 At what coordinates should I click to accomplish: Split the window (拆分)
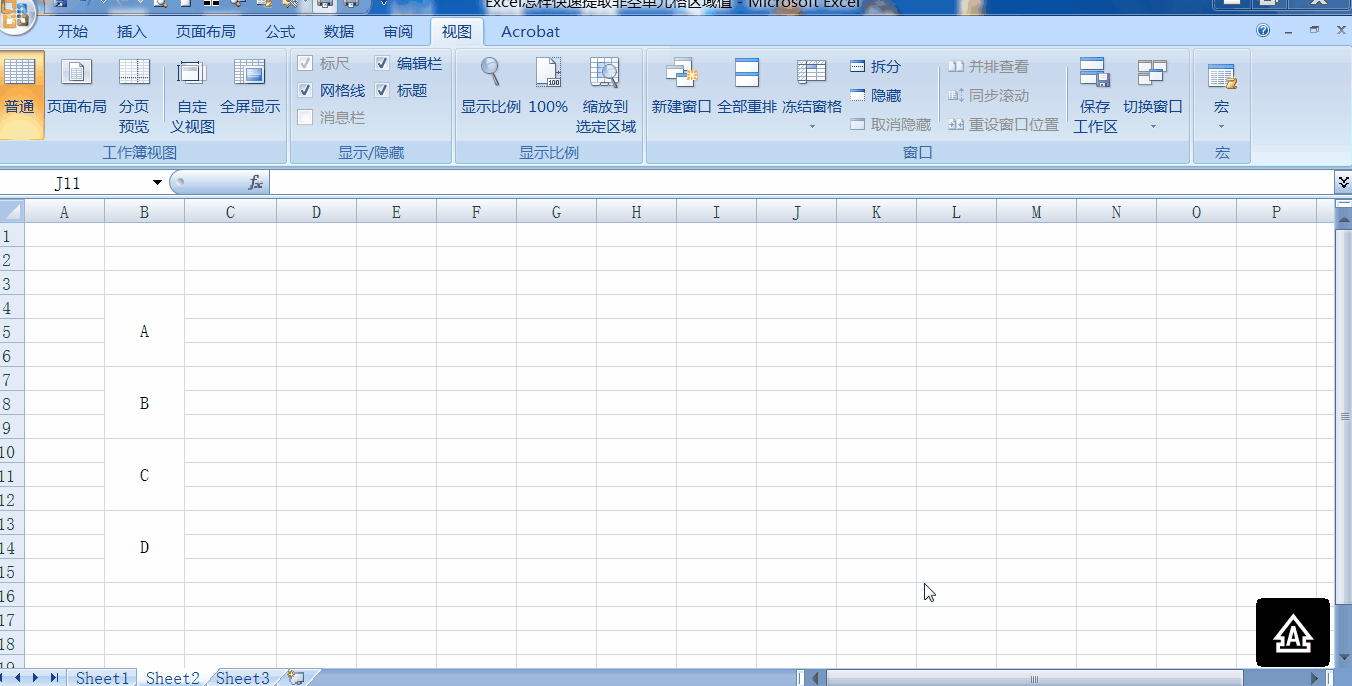[x=876, y=67]
